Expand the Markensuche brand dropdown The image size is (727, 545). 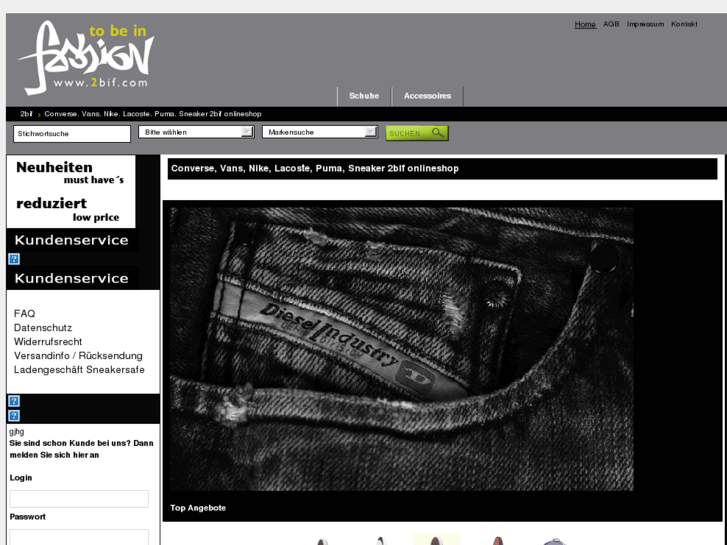click(x=320, y=132)
